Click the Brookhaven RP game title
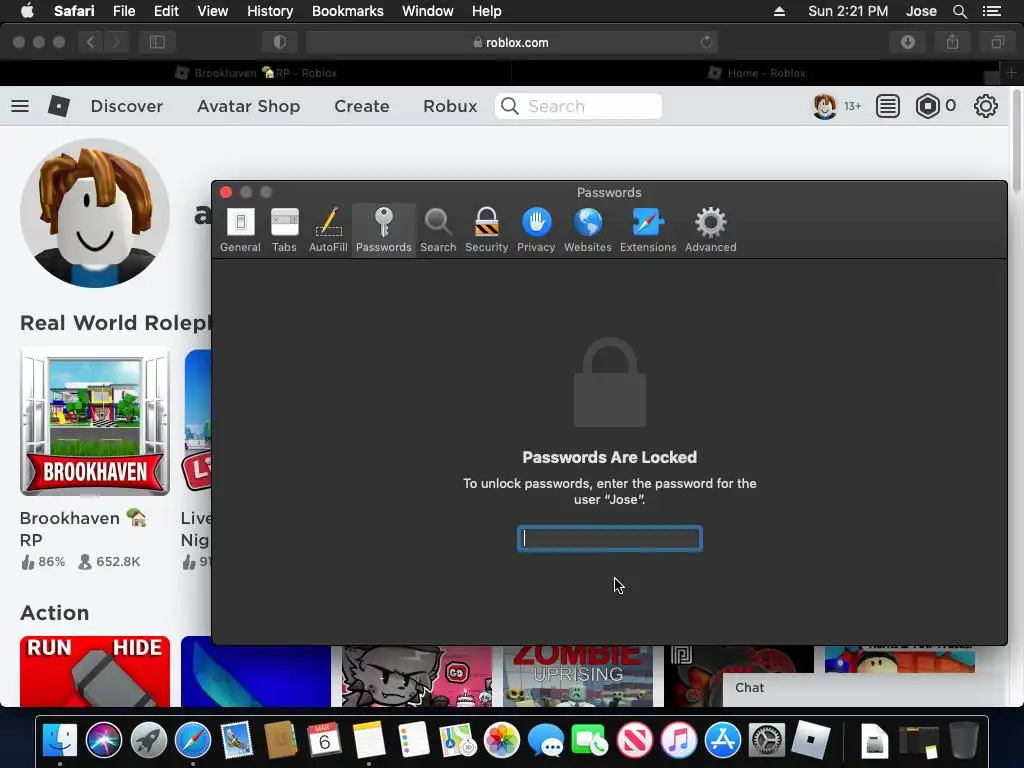The height and width of the screenshot is (768, 1024). pos(83,529)
